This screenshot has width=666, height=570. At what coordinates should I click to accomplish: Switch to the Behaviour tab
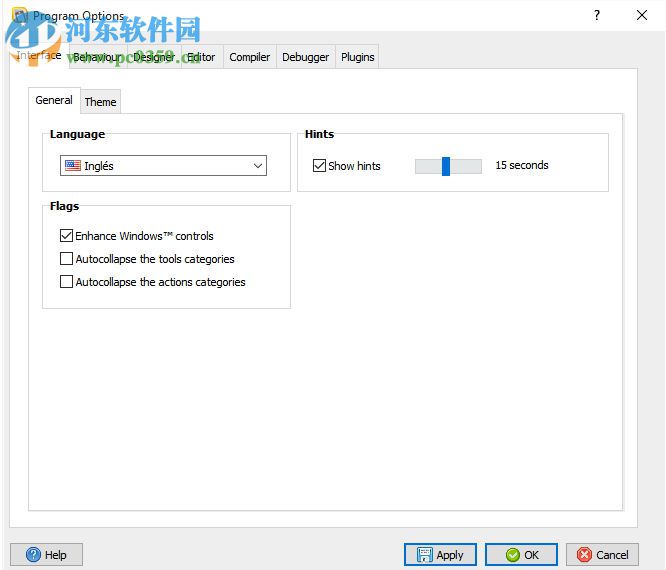click(97, 57)
